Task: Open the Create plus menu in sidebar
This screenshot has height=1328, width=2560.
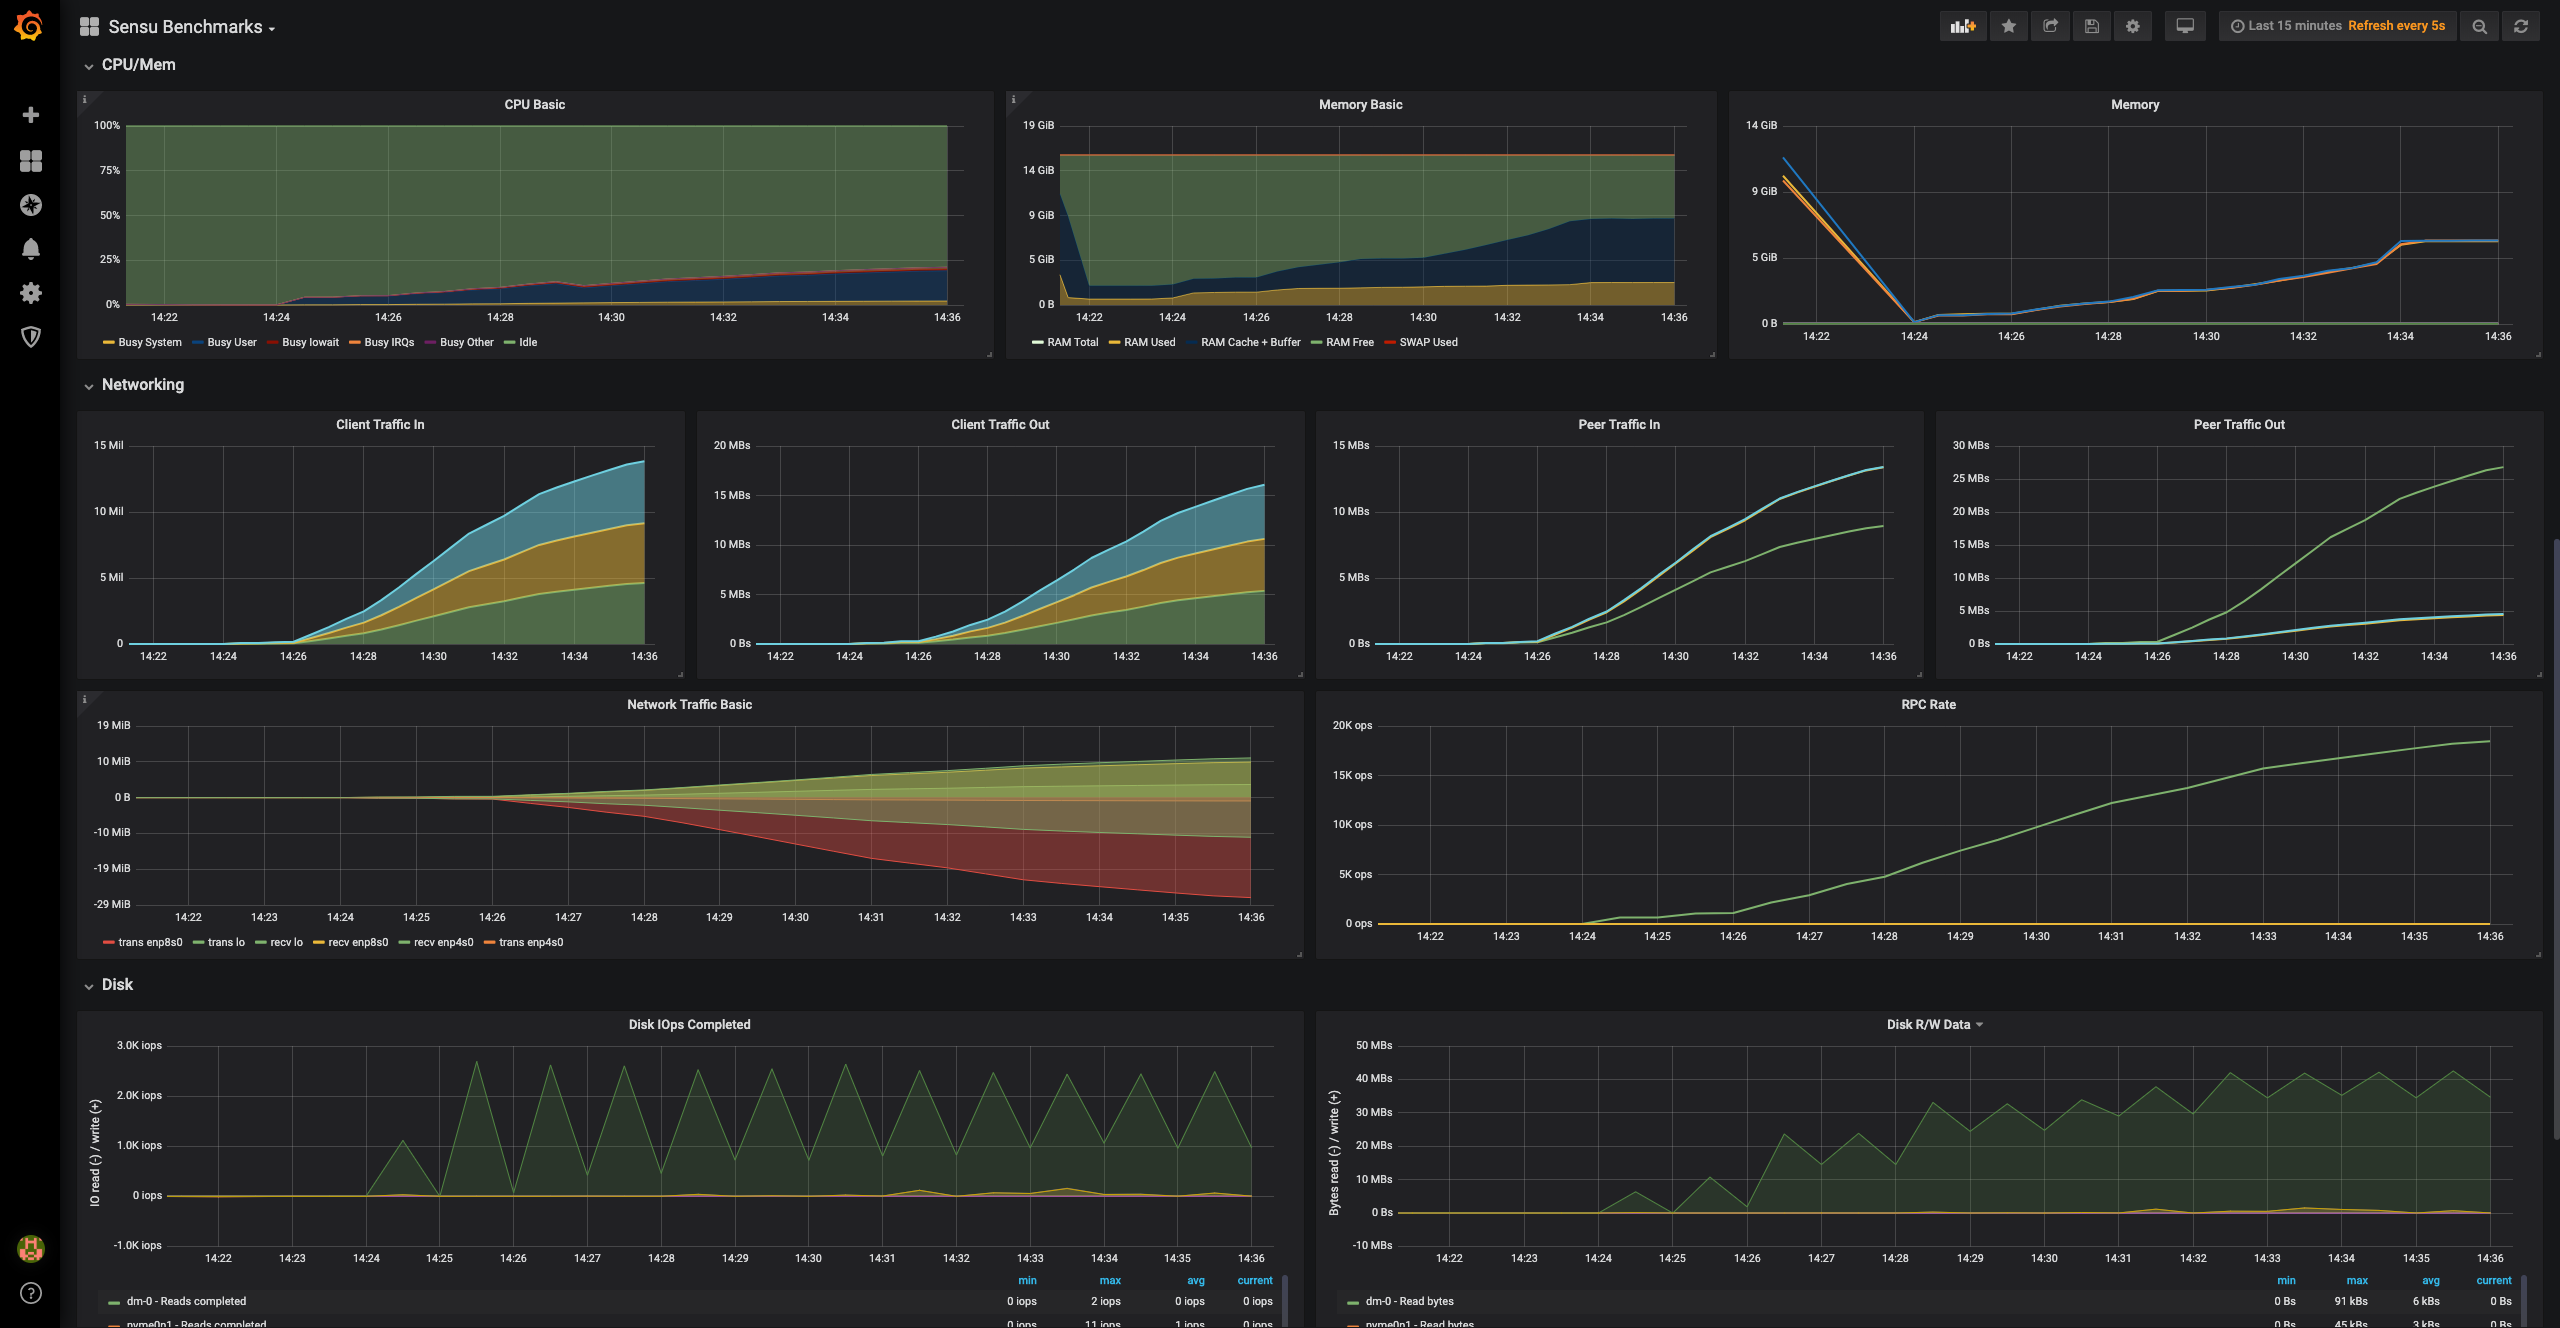Action: [31, 115]
